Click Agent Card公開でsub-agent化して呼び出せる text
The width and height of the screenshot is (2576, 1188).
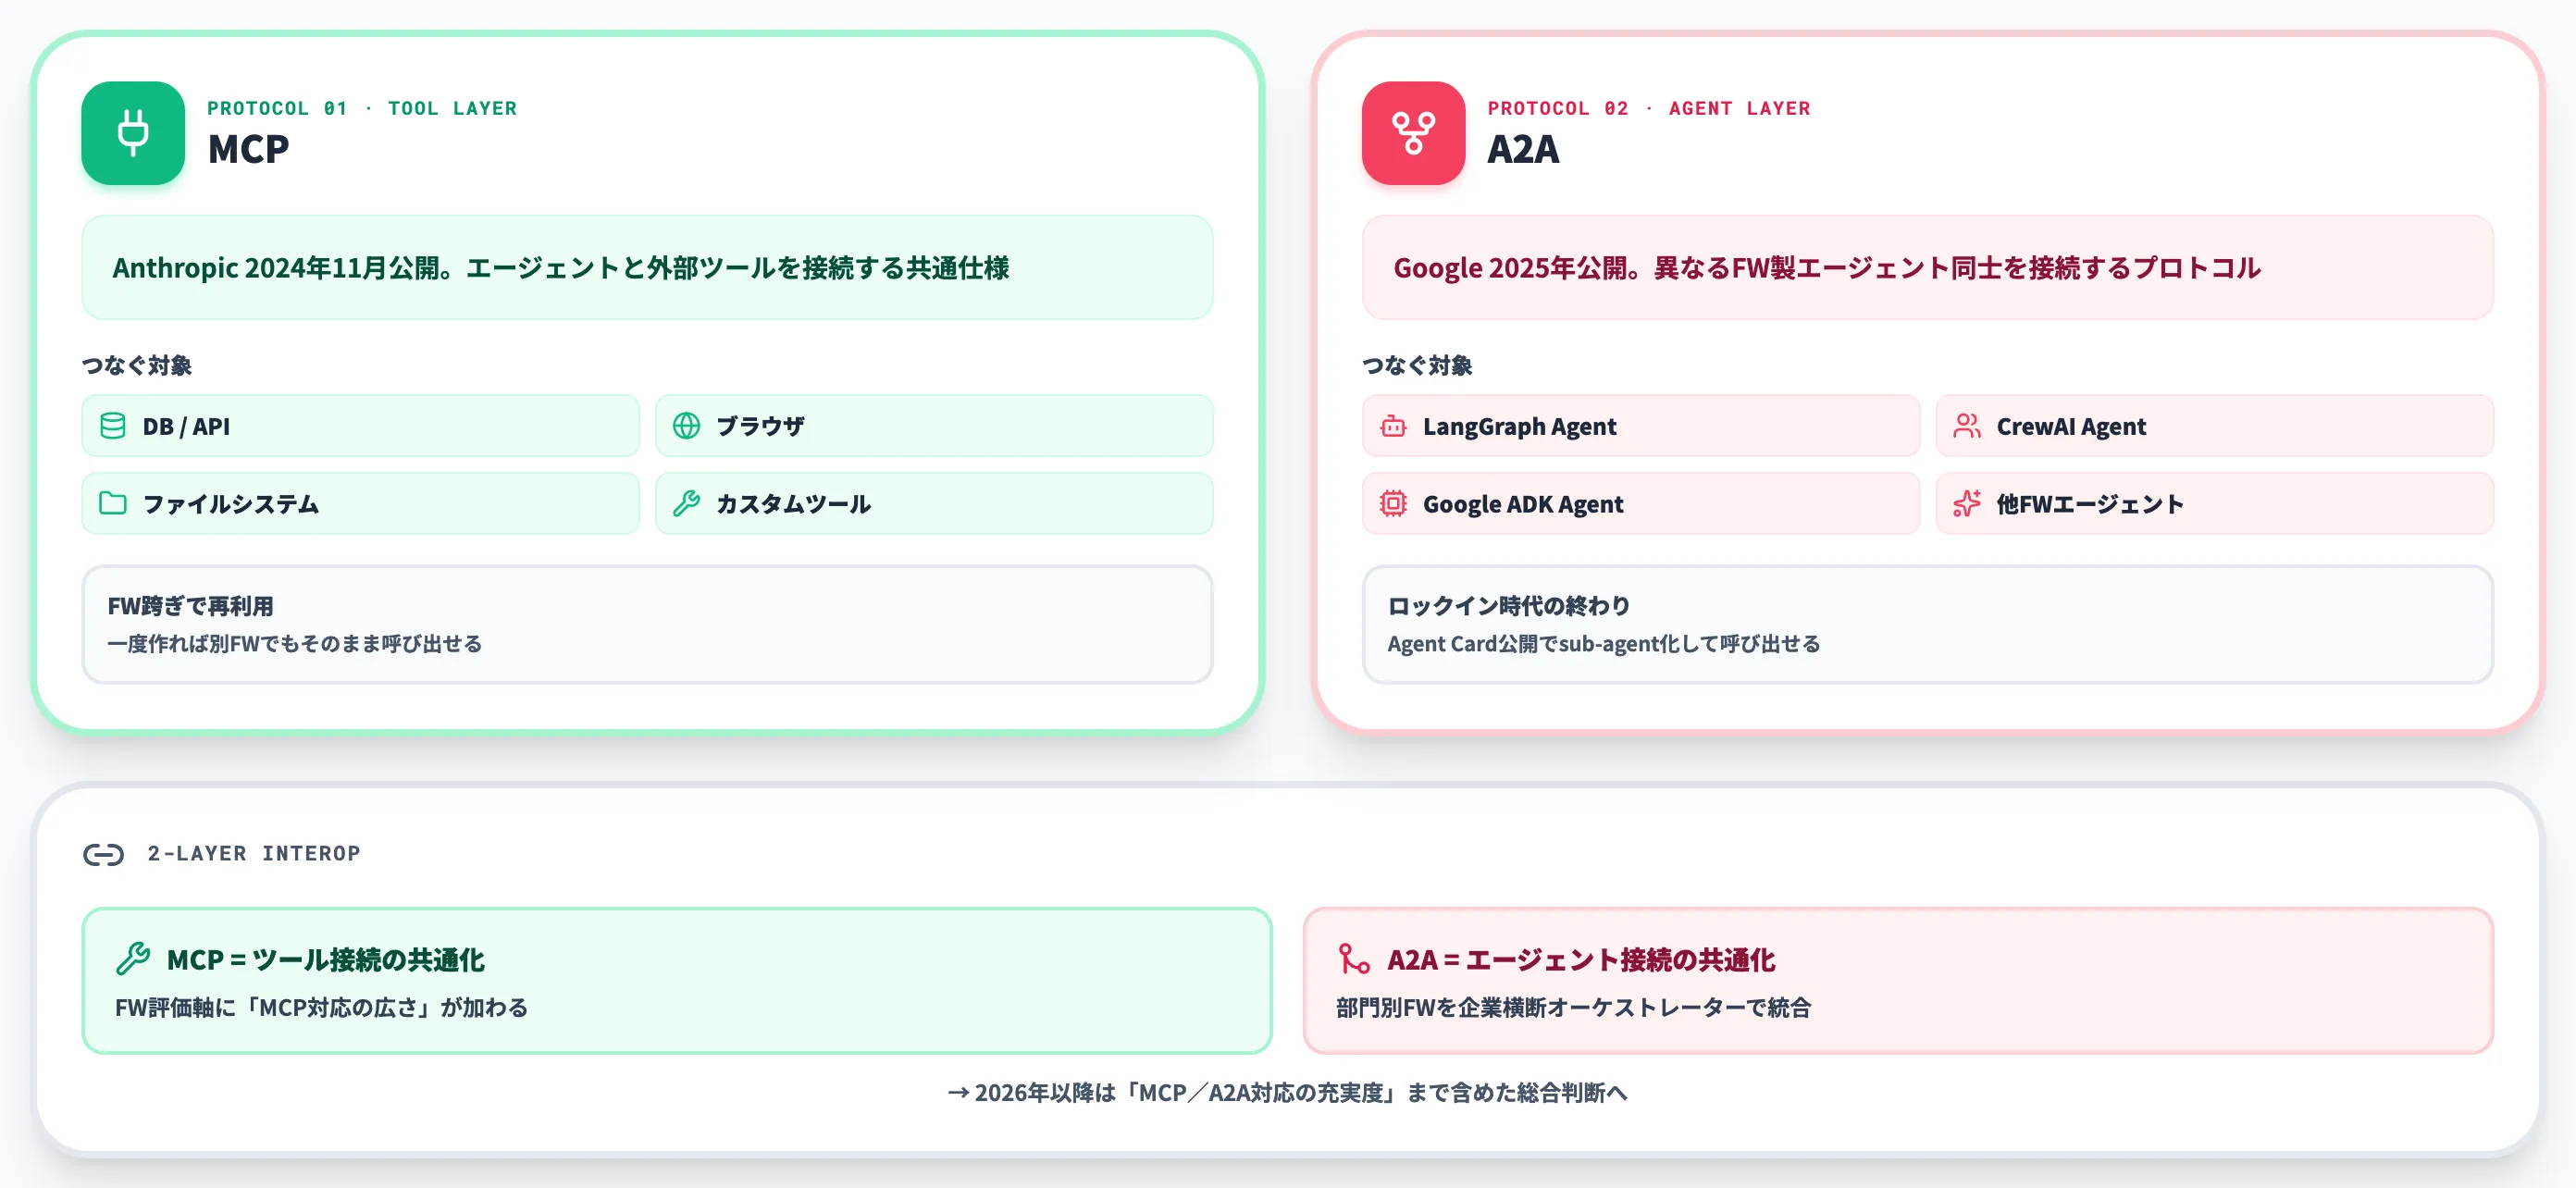1604,644
